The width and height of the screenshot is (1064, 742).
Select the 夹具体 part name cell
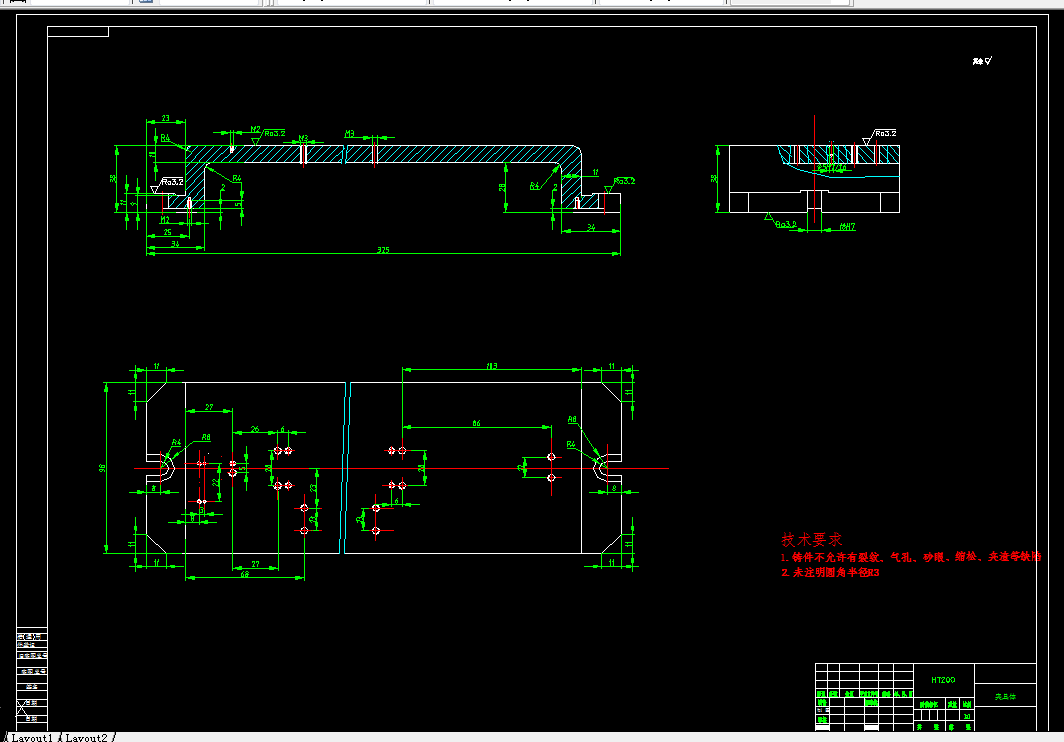[x=1005, y=696]
